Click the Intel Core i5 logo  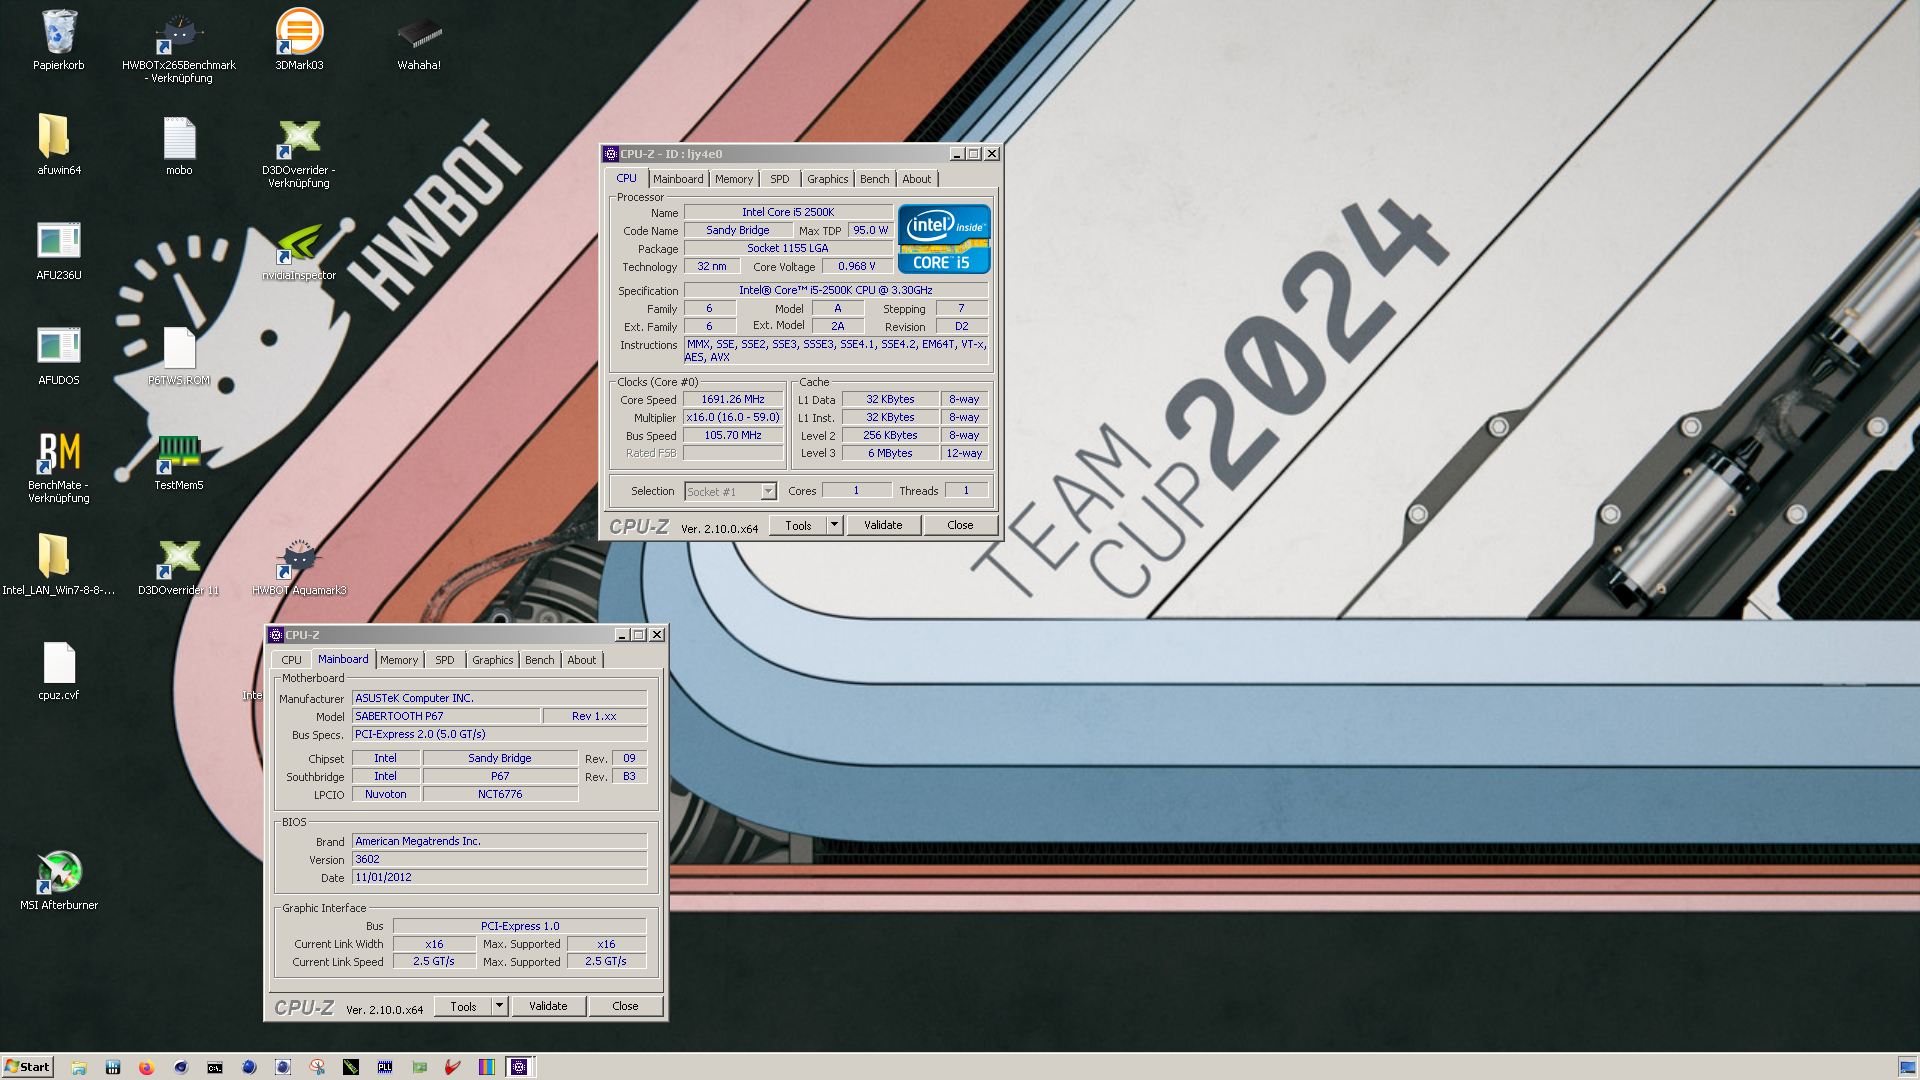pyautogui.click(x=944, y=239)
